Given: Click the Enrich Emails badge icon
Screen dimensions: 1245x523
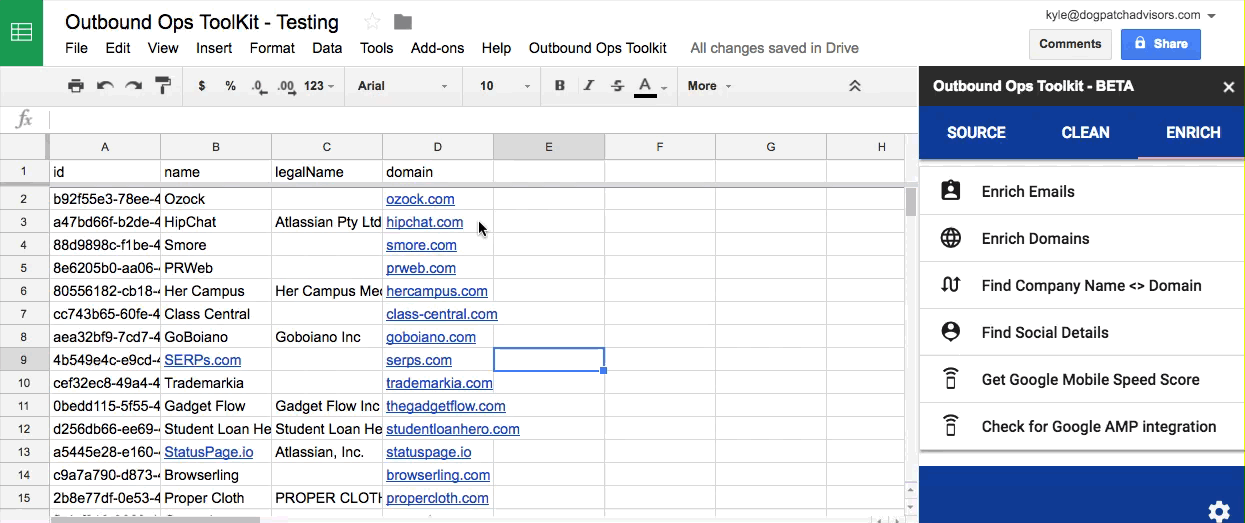Looking at the screenshot, I should click(951, 191).
